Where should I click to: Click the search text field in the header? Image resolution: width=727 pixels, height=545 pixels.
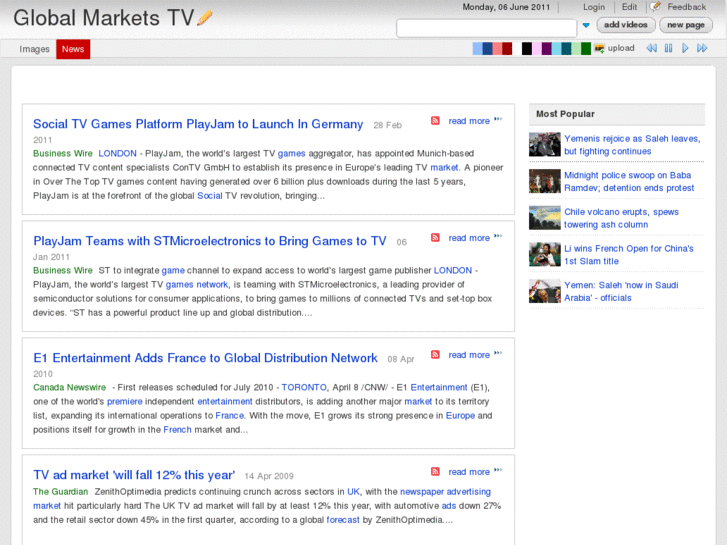click(x=486, y=27)
